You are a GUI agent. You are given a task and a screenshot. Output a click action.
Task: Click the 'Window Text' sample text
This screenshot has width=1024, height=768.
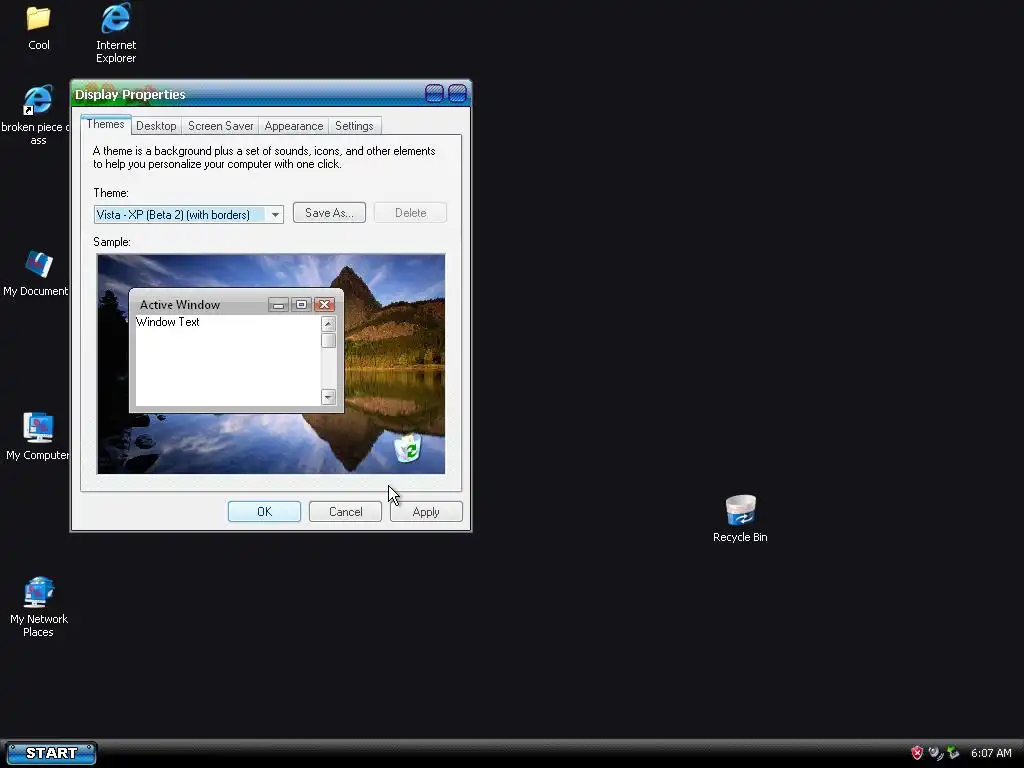168,322
